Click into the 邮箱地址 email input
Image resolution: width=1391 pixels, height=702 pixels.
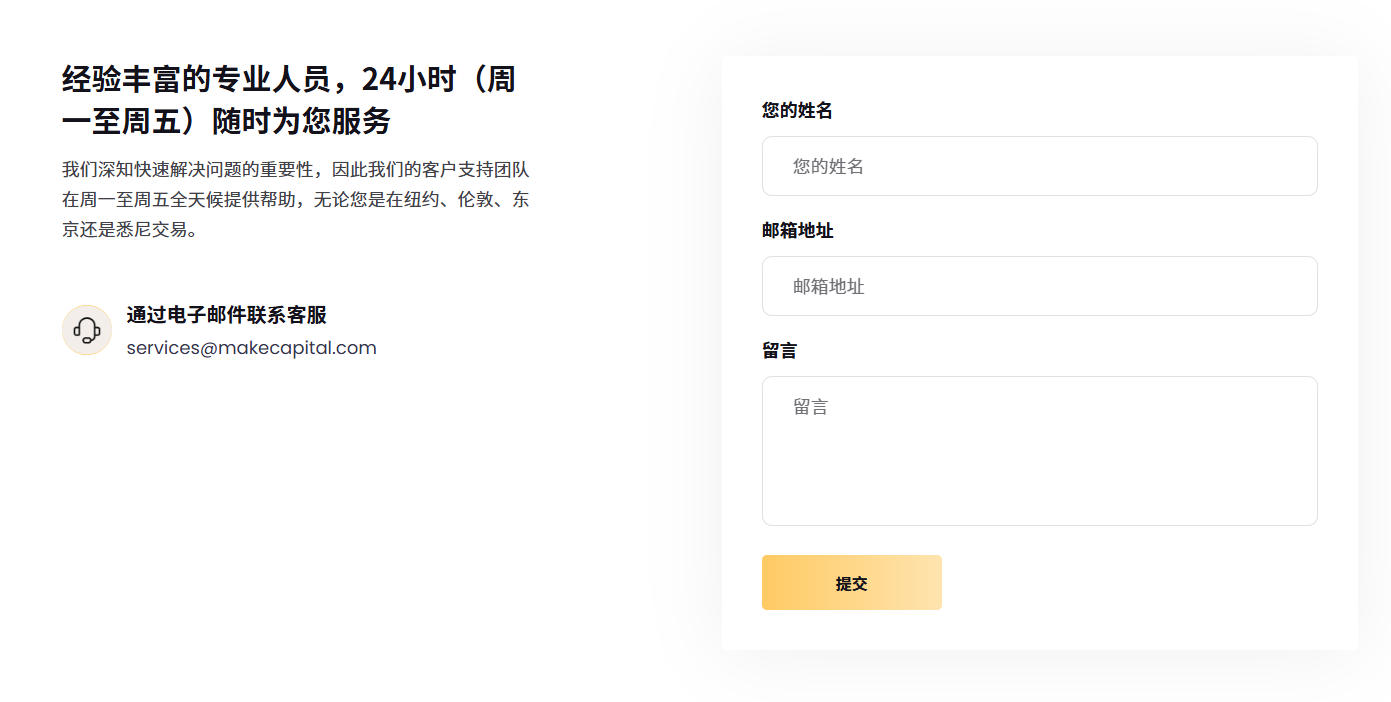point(1039,286)
